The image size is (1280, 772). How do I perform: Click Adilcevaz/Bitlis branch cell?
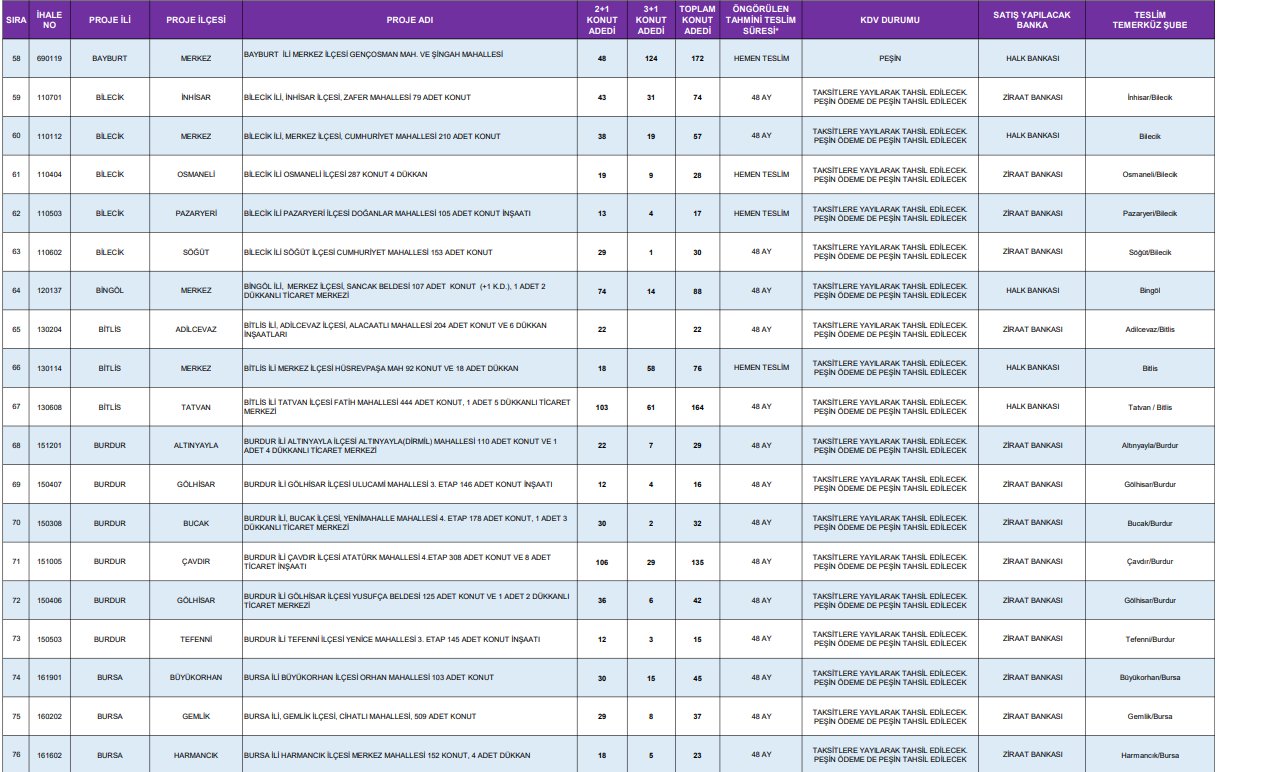point(1150,329)
